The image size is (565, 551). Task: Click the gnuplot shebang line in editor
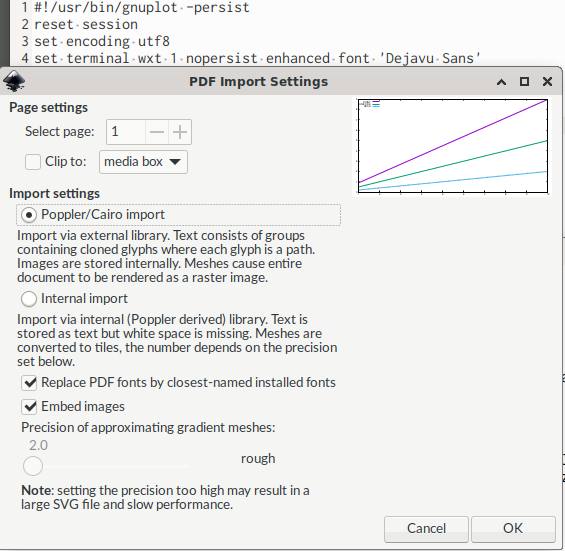coord(142,8)
